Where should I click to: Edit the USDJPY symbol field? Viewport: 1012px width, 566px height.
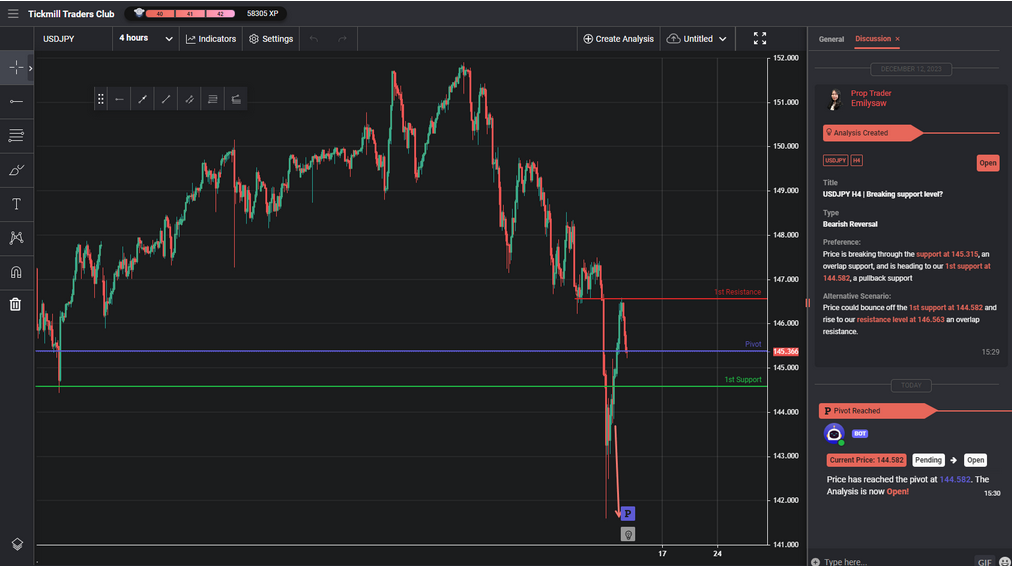(73, 39)
